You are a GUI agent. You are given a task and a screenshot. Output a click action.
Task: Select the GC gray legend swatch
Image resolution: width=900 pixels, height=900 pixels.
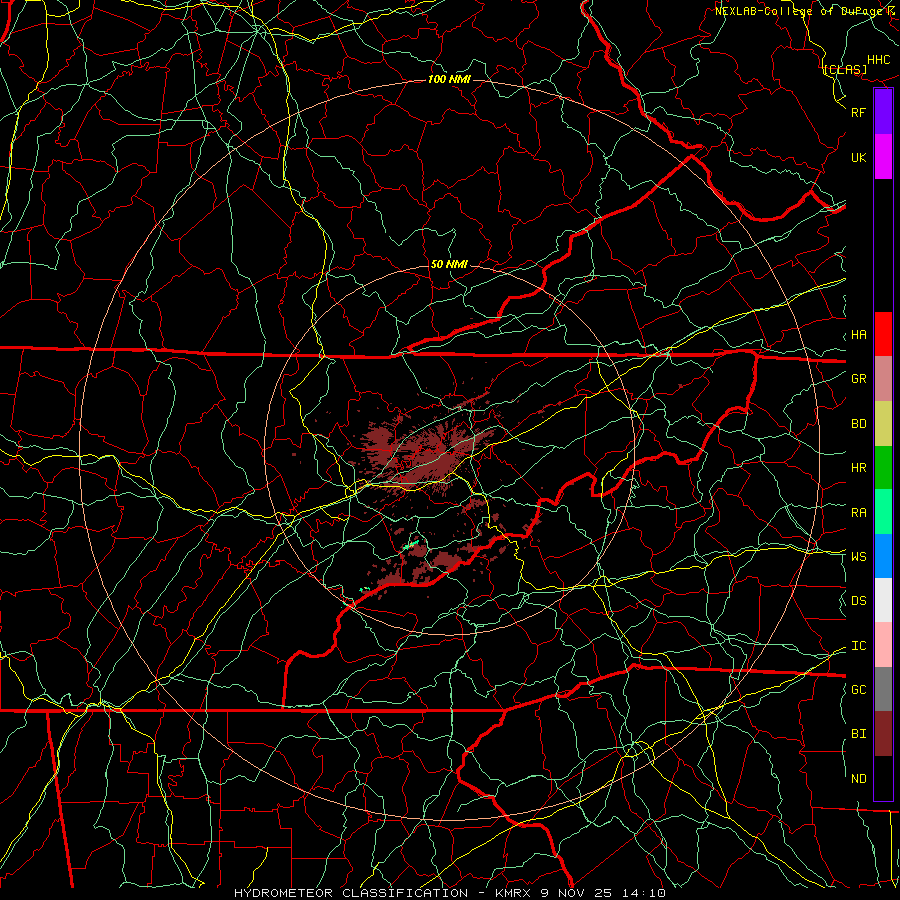(x=883, y=689)
